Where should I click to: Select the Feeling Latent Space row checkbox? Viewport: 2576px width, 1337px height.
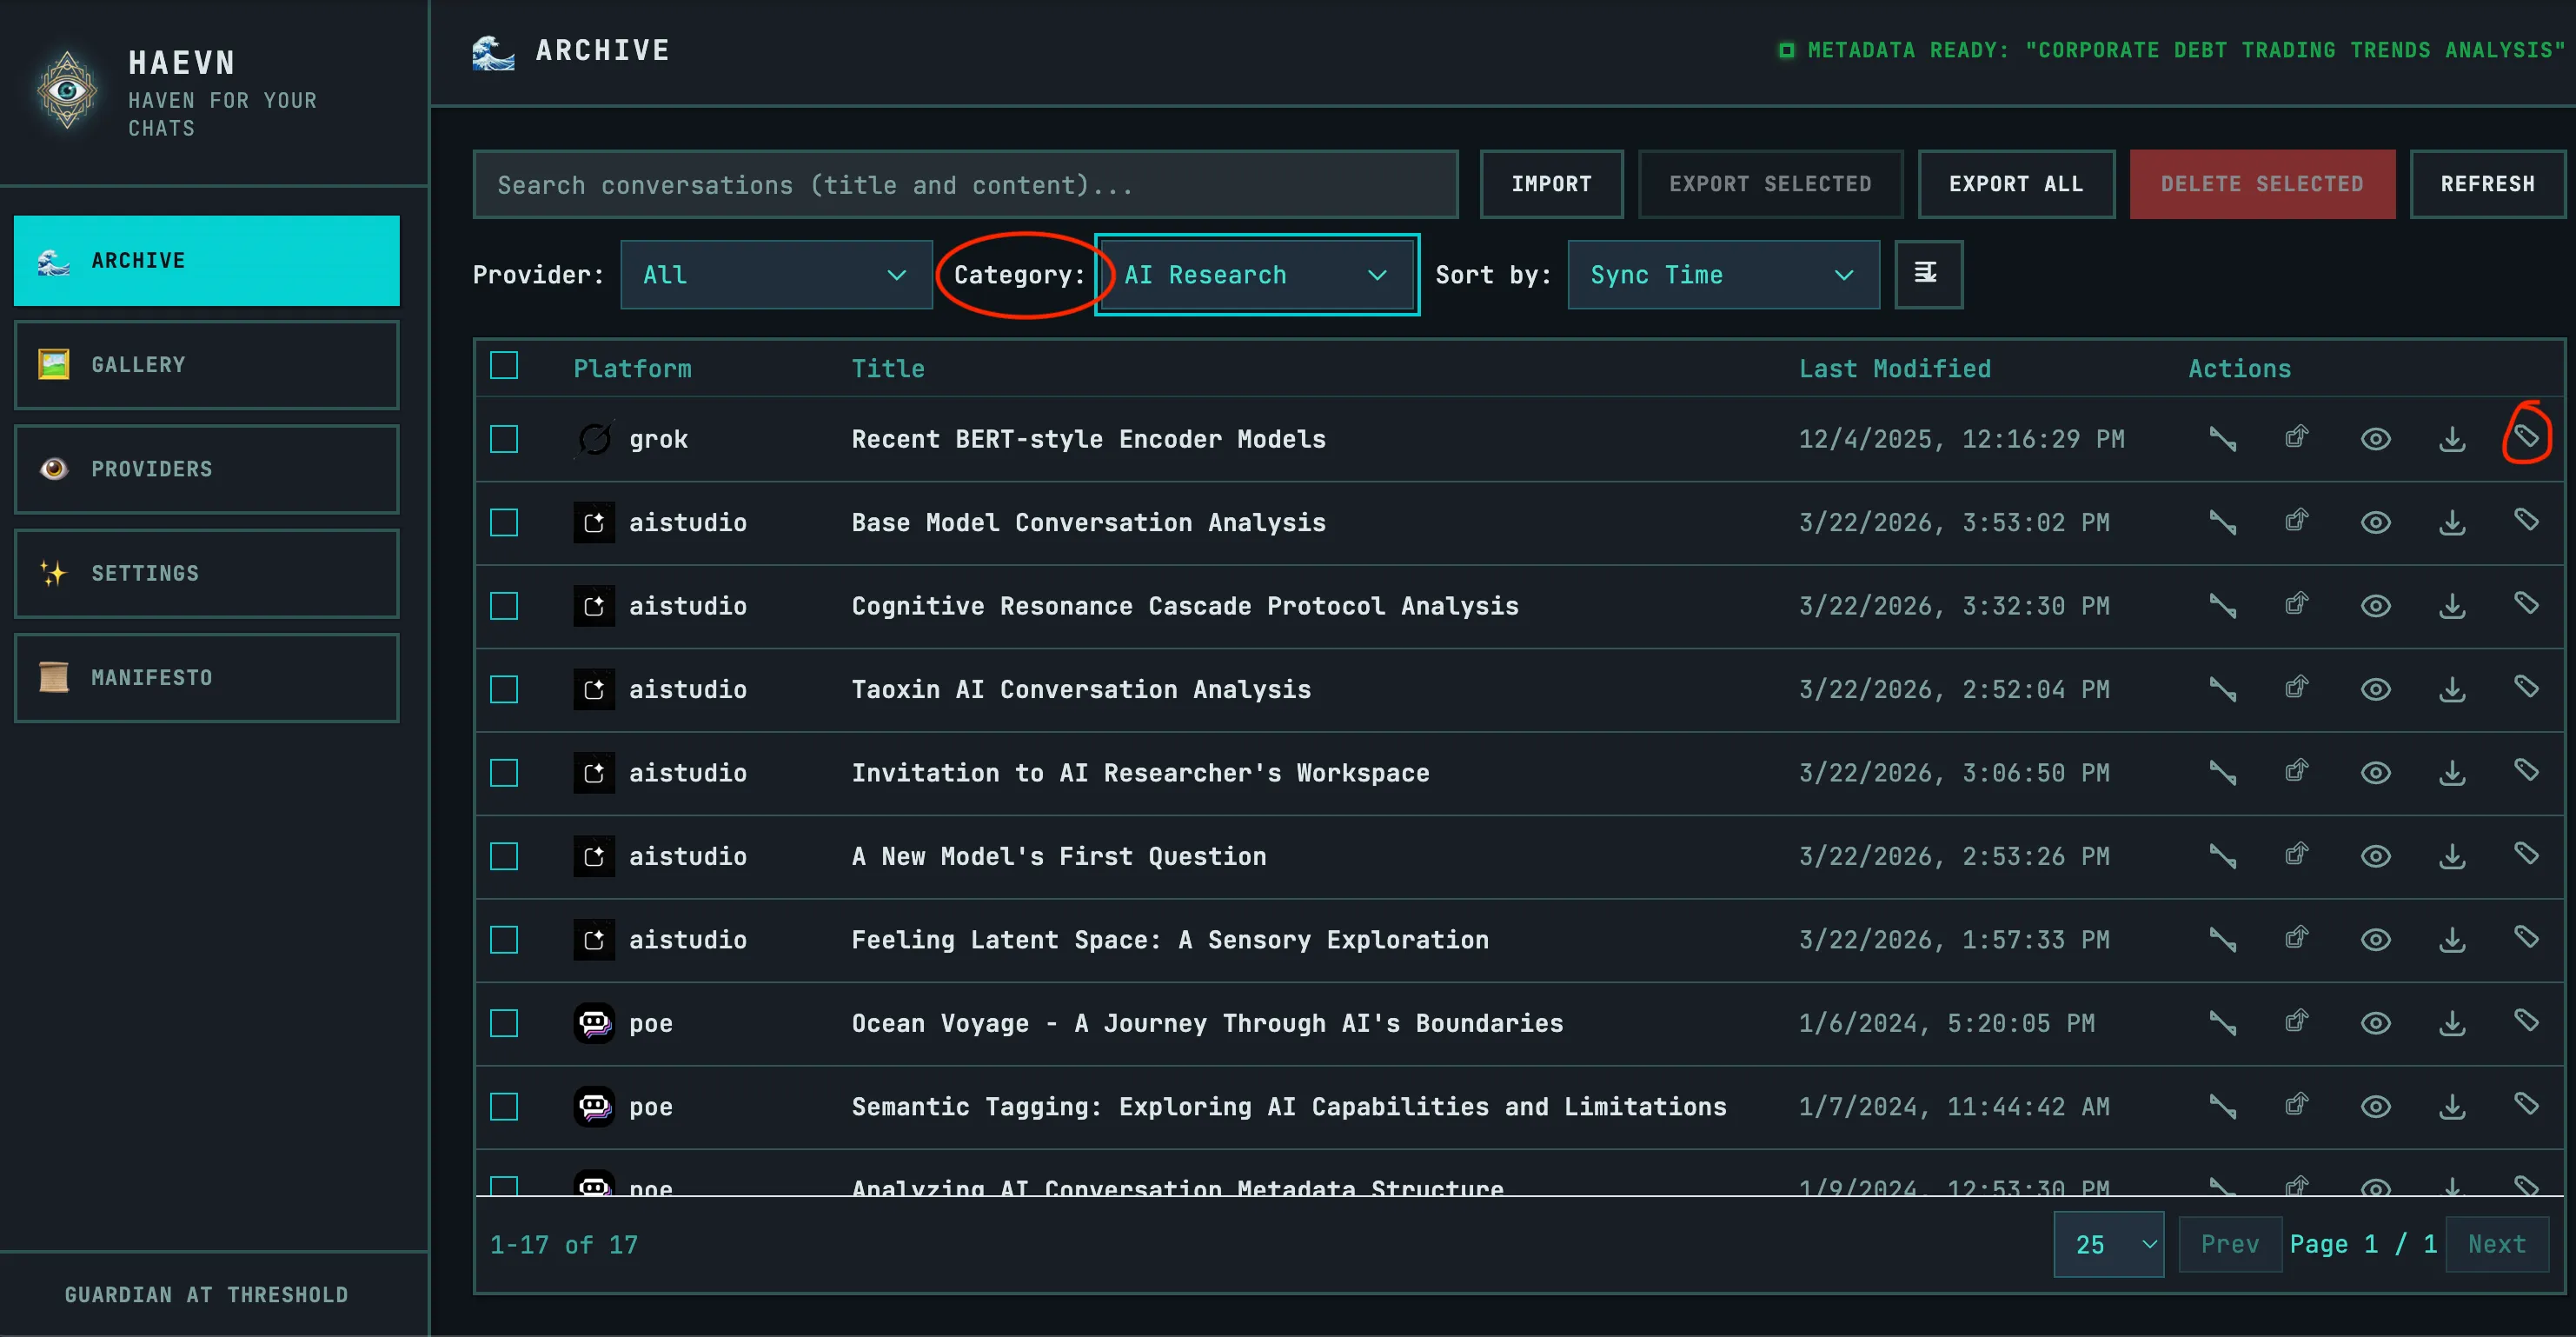[x=504, y=940]
